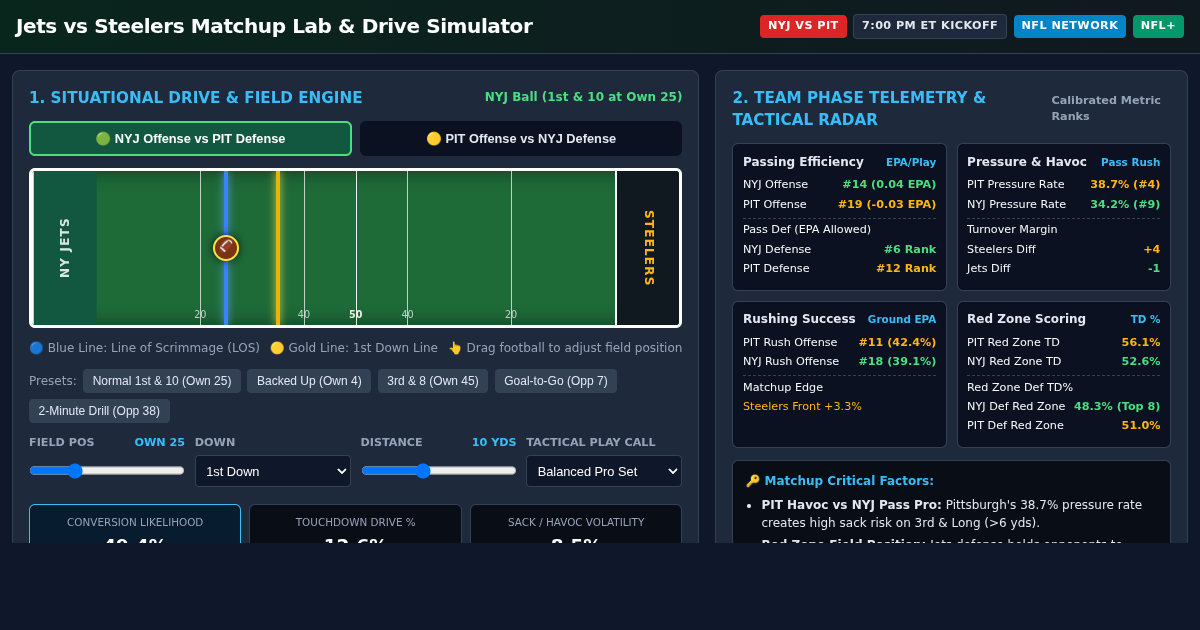Click '#12 Rank' PIT Defense value
This screenshot has height=630, width=1200.
(906, 269)
